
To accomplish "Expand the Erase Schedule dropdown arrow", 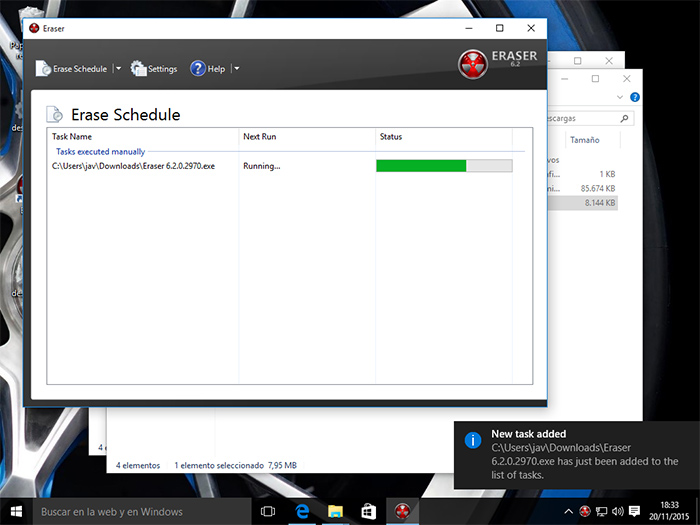I will tap(118, 69).
